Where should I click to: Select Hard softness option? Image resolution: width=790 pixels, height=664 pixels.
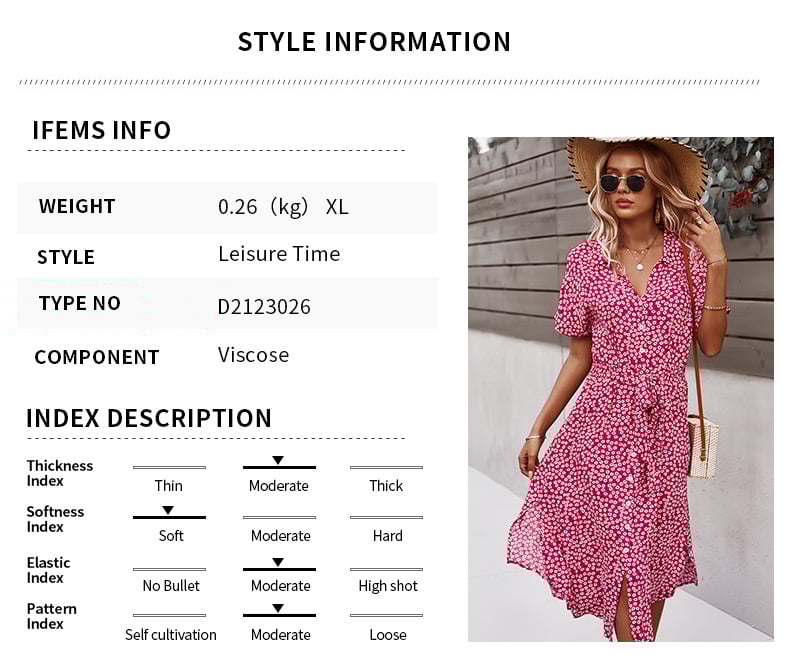[388, 535]
